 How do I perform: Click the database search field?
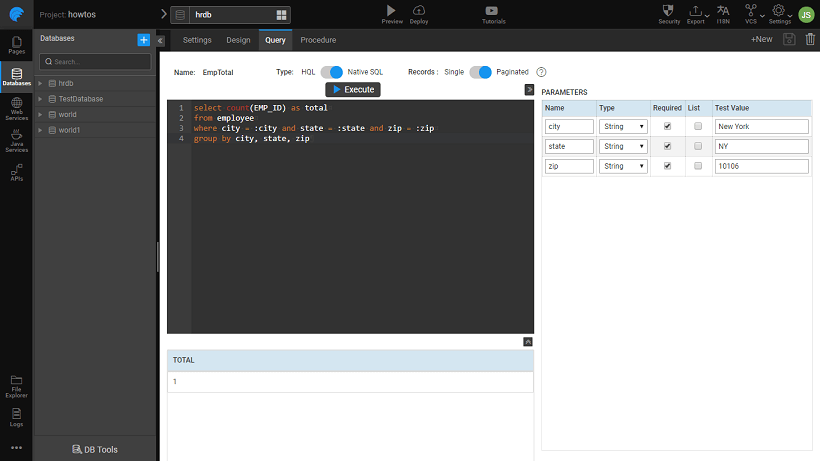95,62
